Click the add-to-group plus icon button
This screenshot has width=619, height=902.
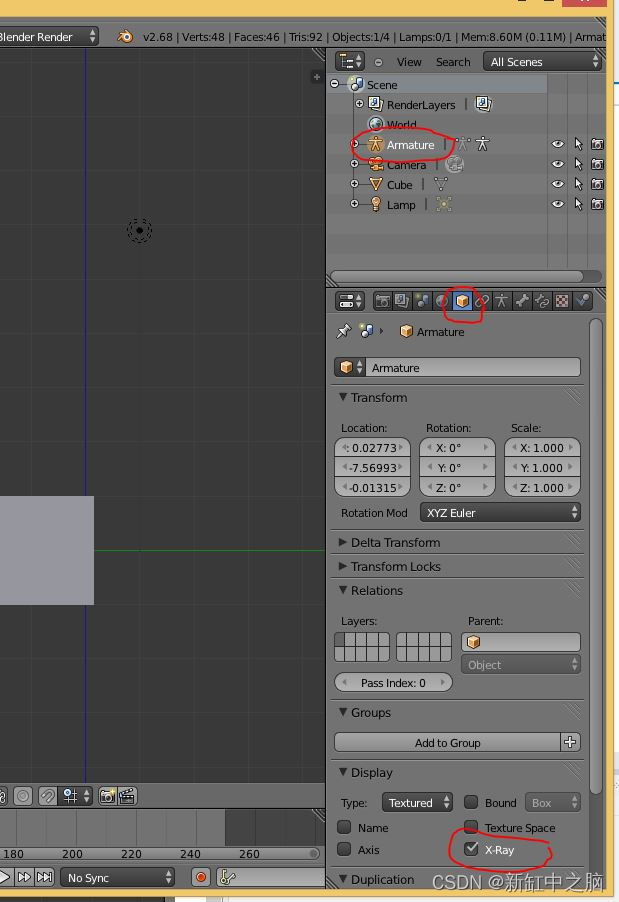coord(570,742)
